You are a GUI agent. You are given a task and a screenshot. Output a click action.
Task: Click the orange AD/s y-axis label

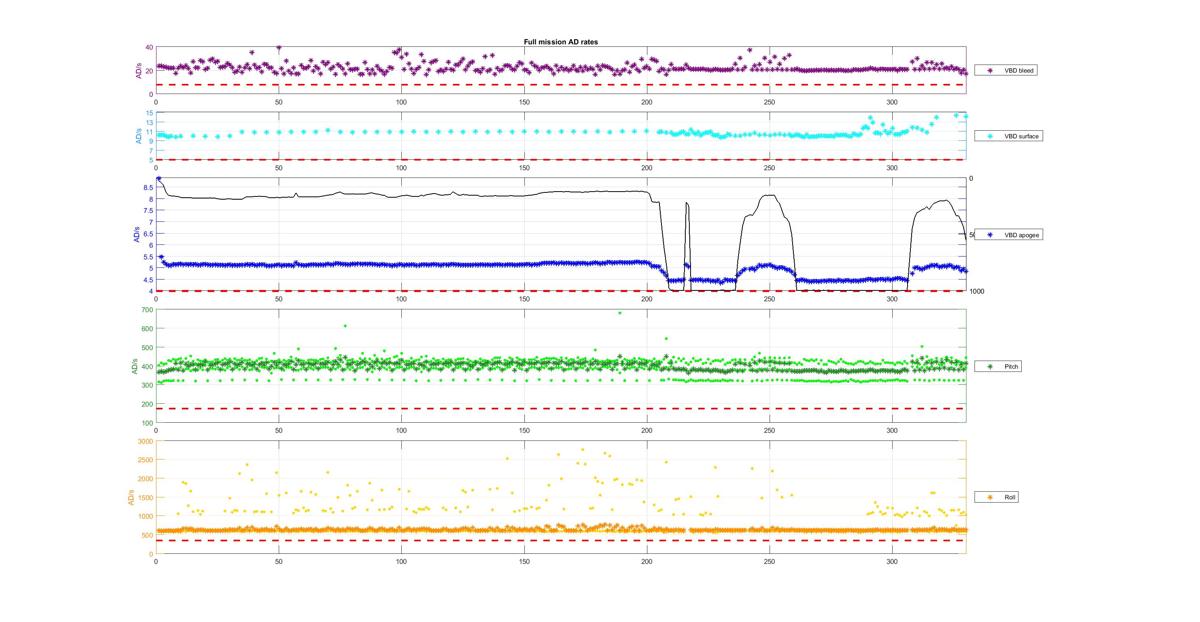click(131, 497)
